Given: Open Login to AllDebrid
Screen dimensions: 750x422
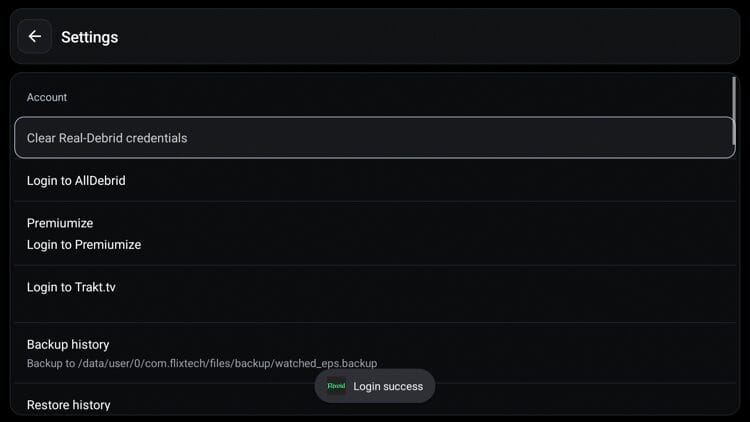Looking at the screenshot, I should click(76, 181).
